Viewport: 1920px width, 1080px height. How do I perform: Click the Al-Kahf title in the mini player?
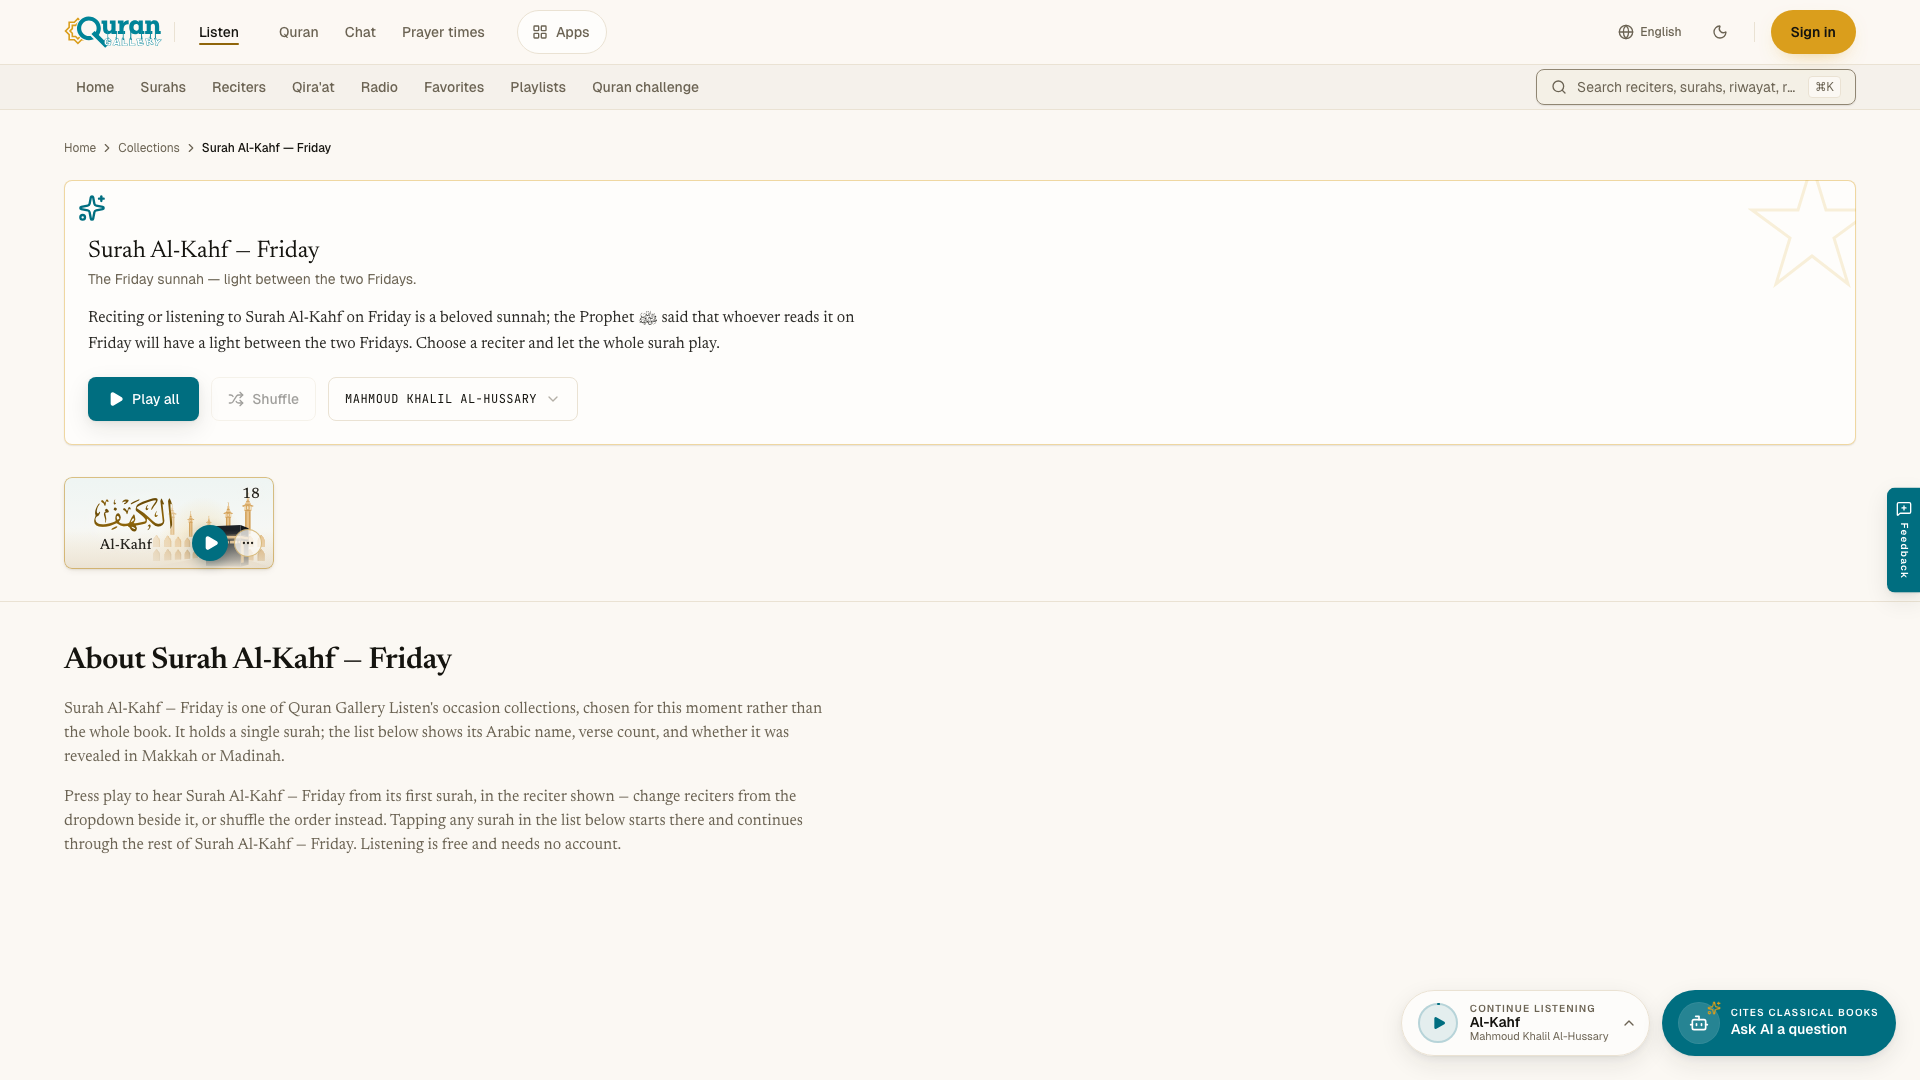tap(1495, 1022)
